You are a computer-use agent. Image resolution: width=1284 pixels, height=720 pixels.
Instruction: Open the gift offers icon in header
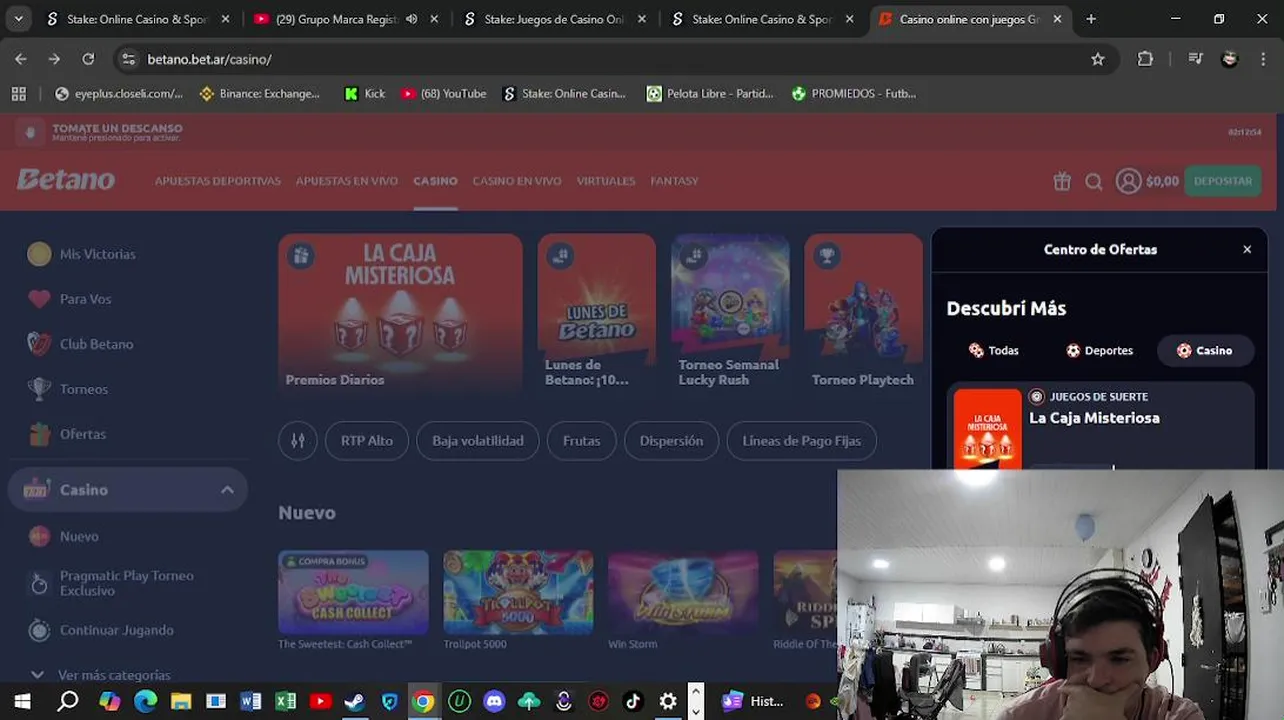point(1062,181)
